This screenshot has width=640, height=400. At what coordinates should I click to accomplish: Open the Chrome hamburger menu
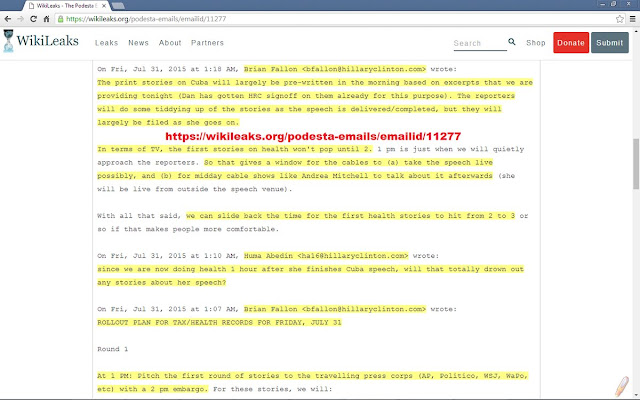click(x=633, y=19)
